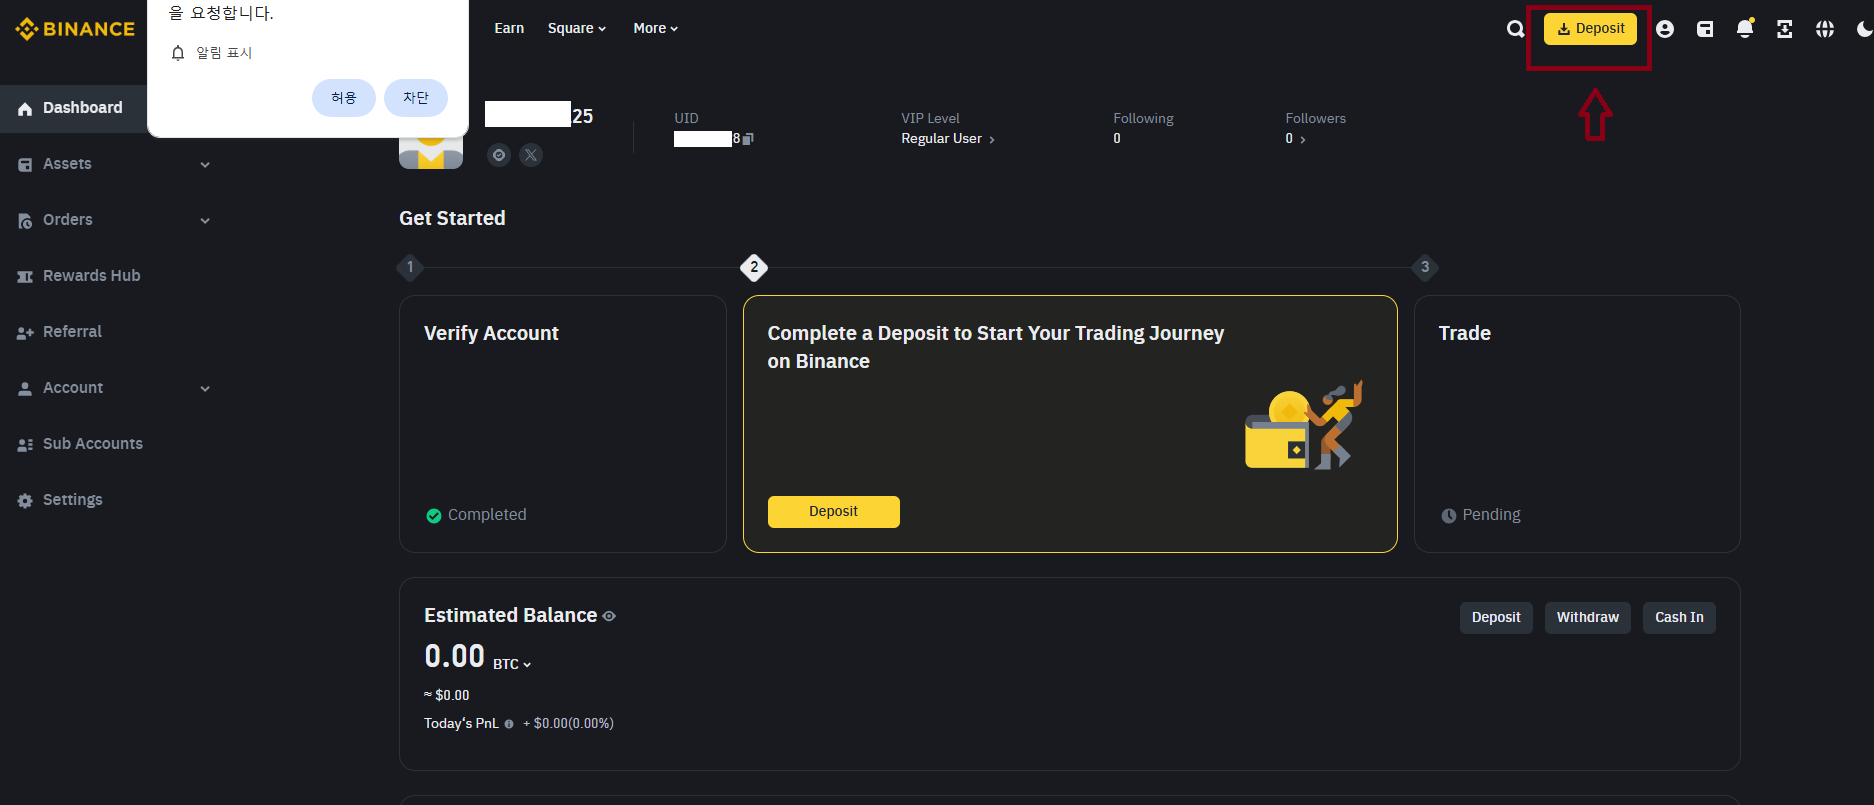Click the ≈ $0.00 balance value
The width and height of the screenshot is (1874, 805).
point(447,695)
